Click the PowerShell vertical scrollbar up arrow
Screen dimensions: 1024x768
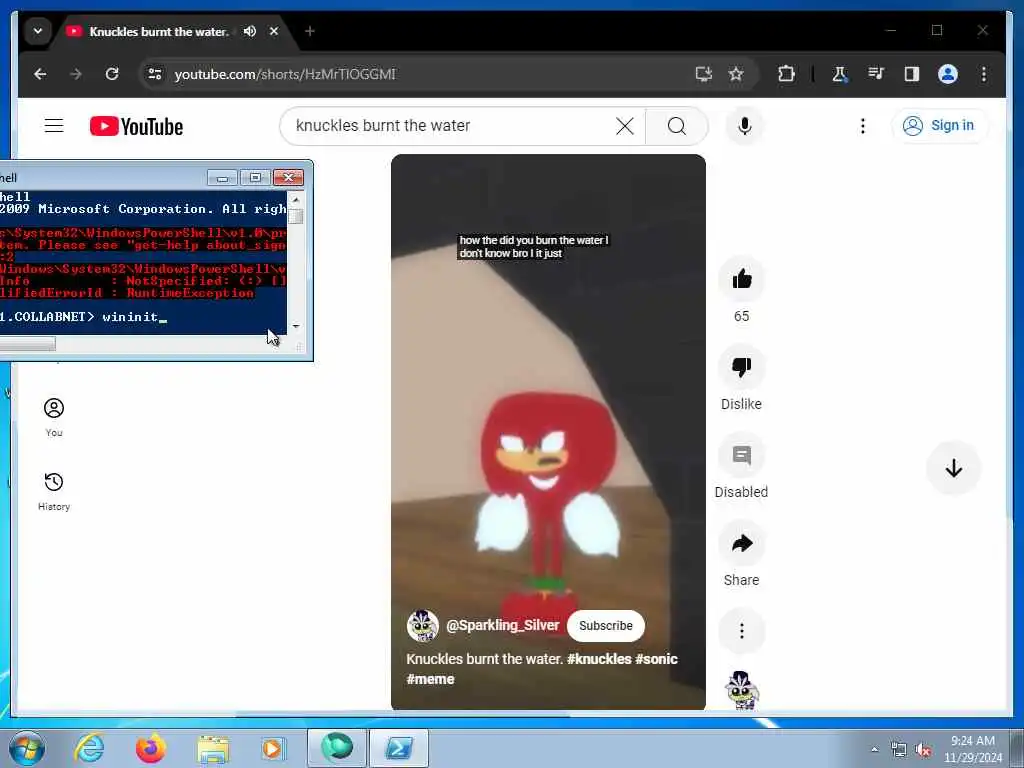pos(296,199)
